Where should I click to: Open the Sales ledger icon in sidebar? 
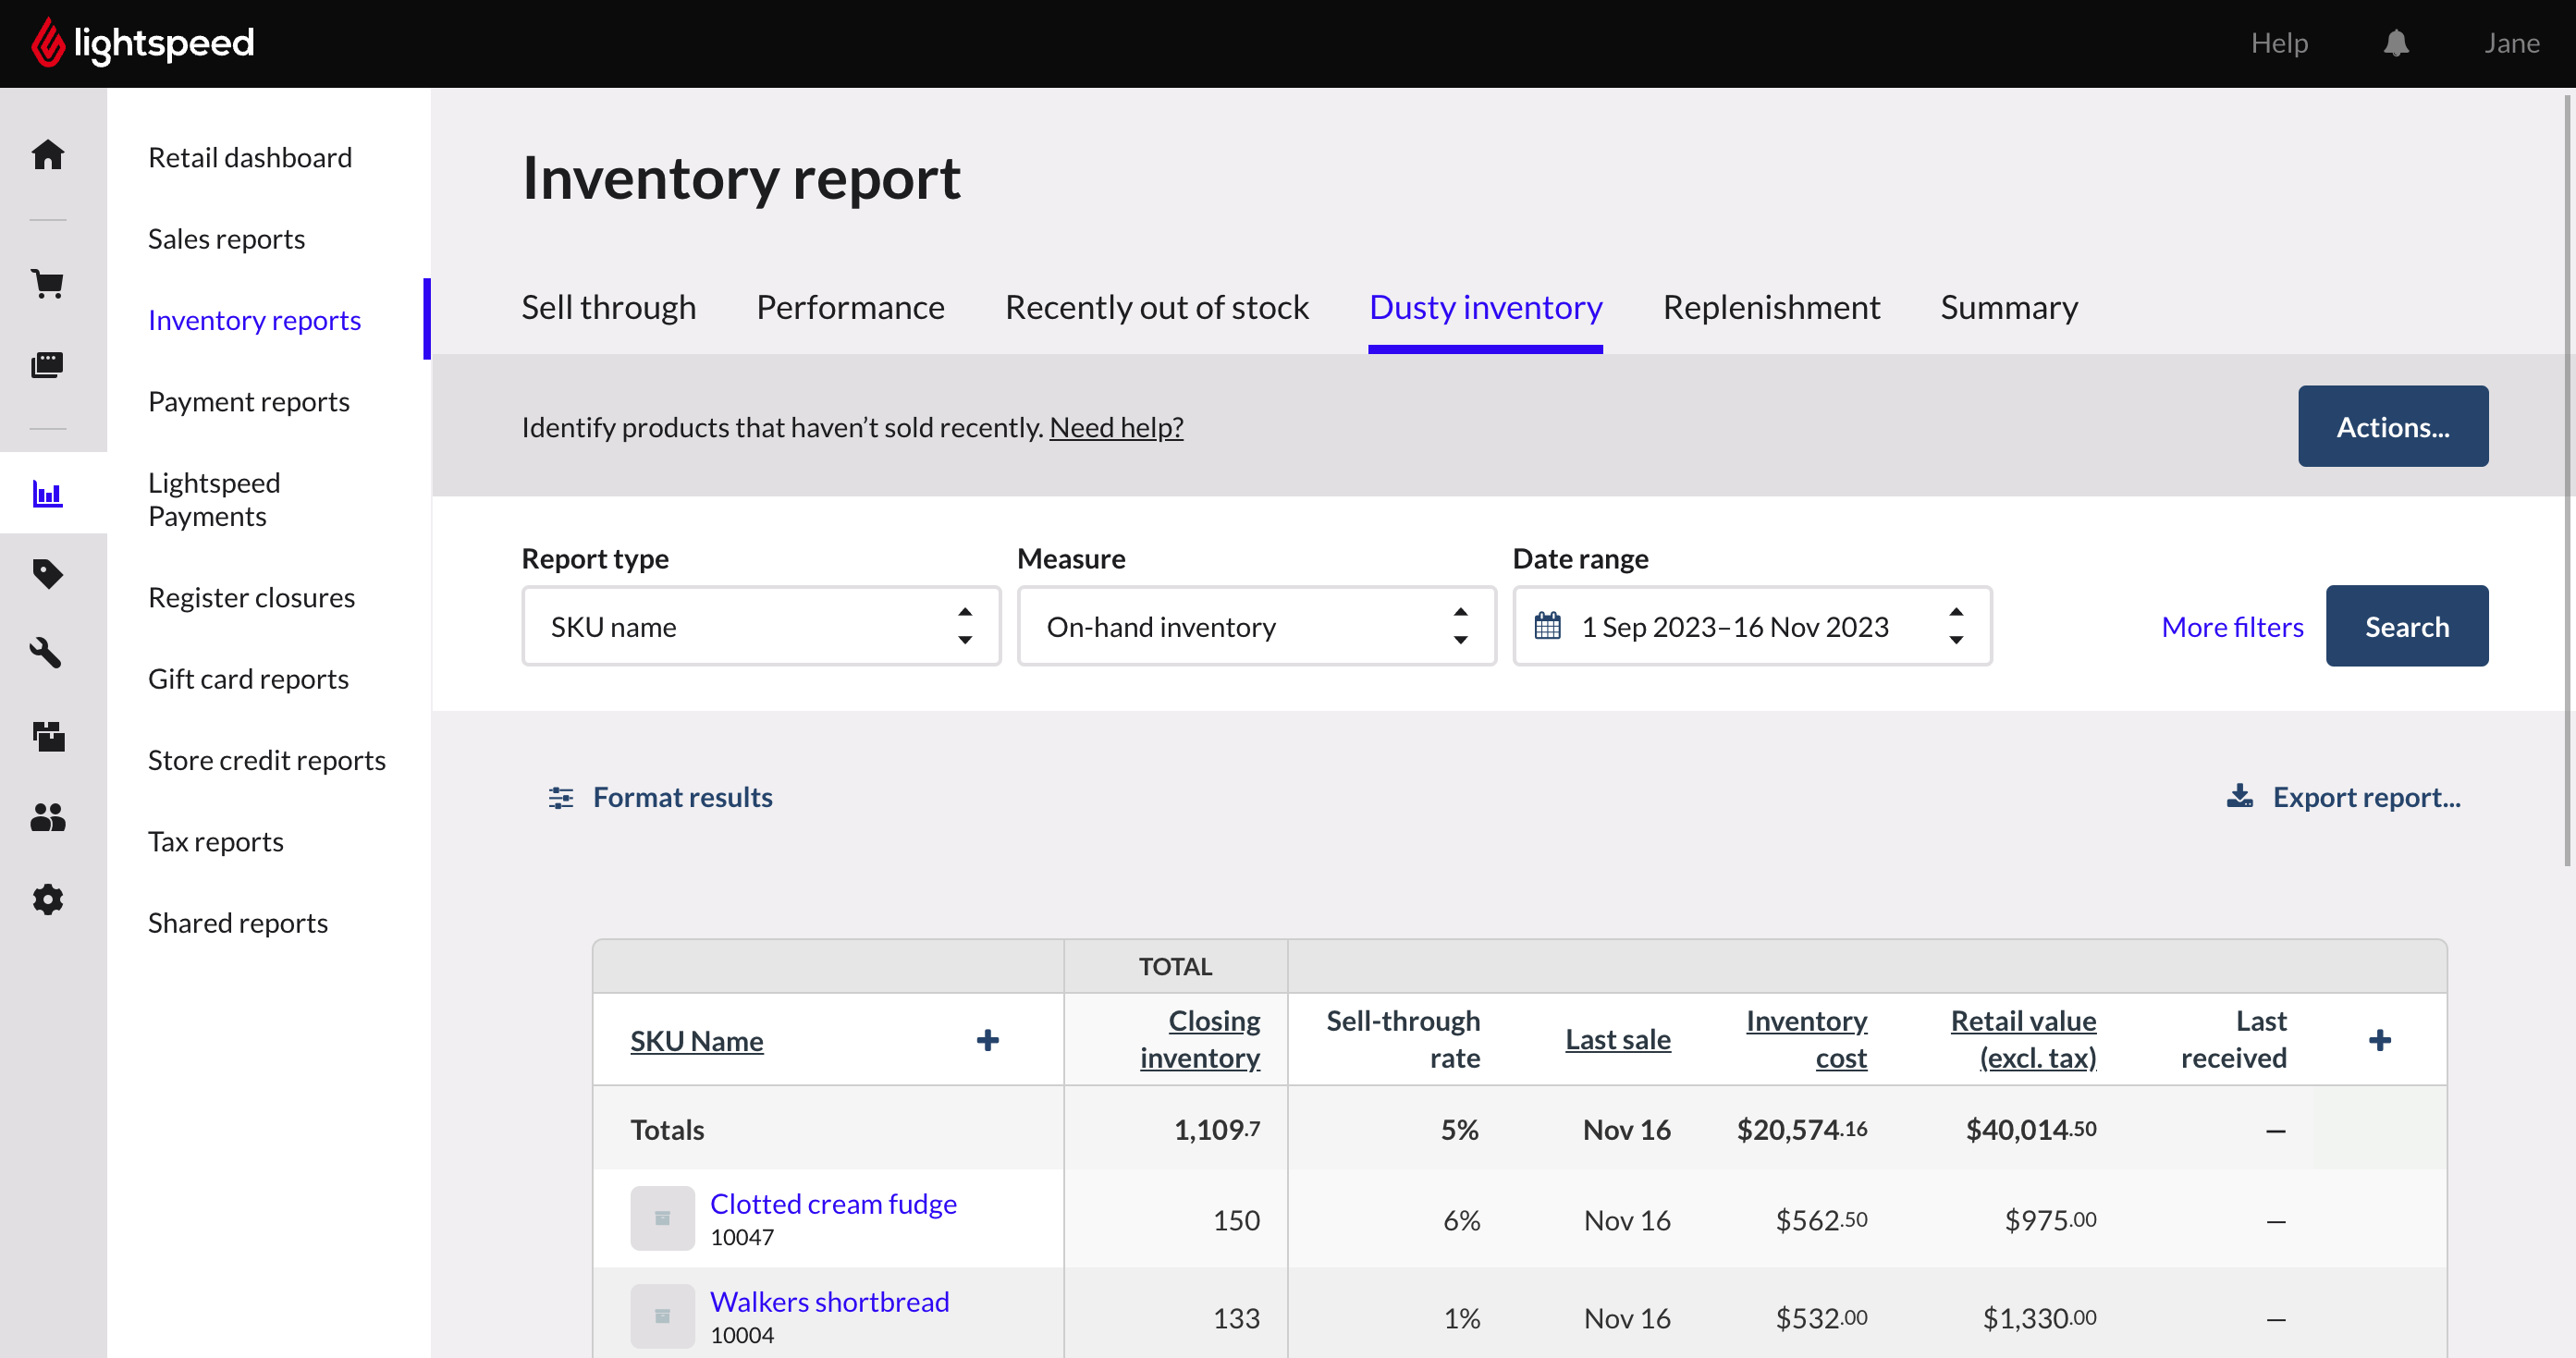pyautogui.click(x=48, y=365)
